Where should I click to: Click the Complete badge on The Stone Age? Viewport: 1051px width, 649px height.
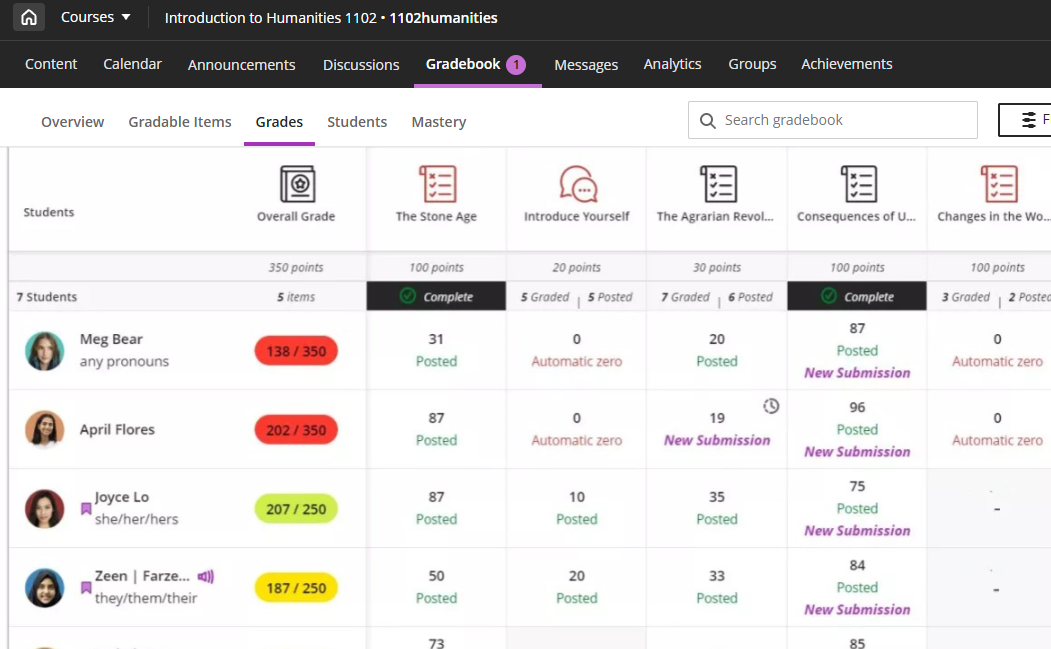coord(436,297)
